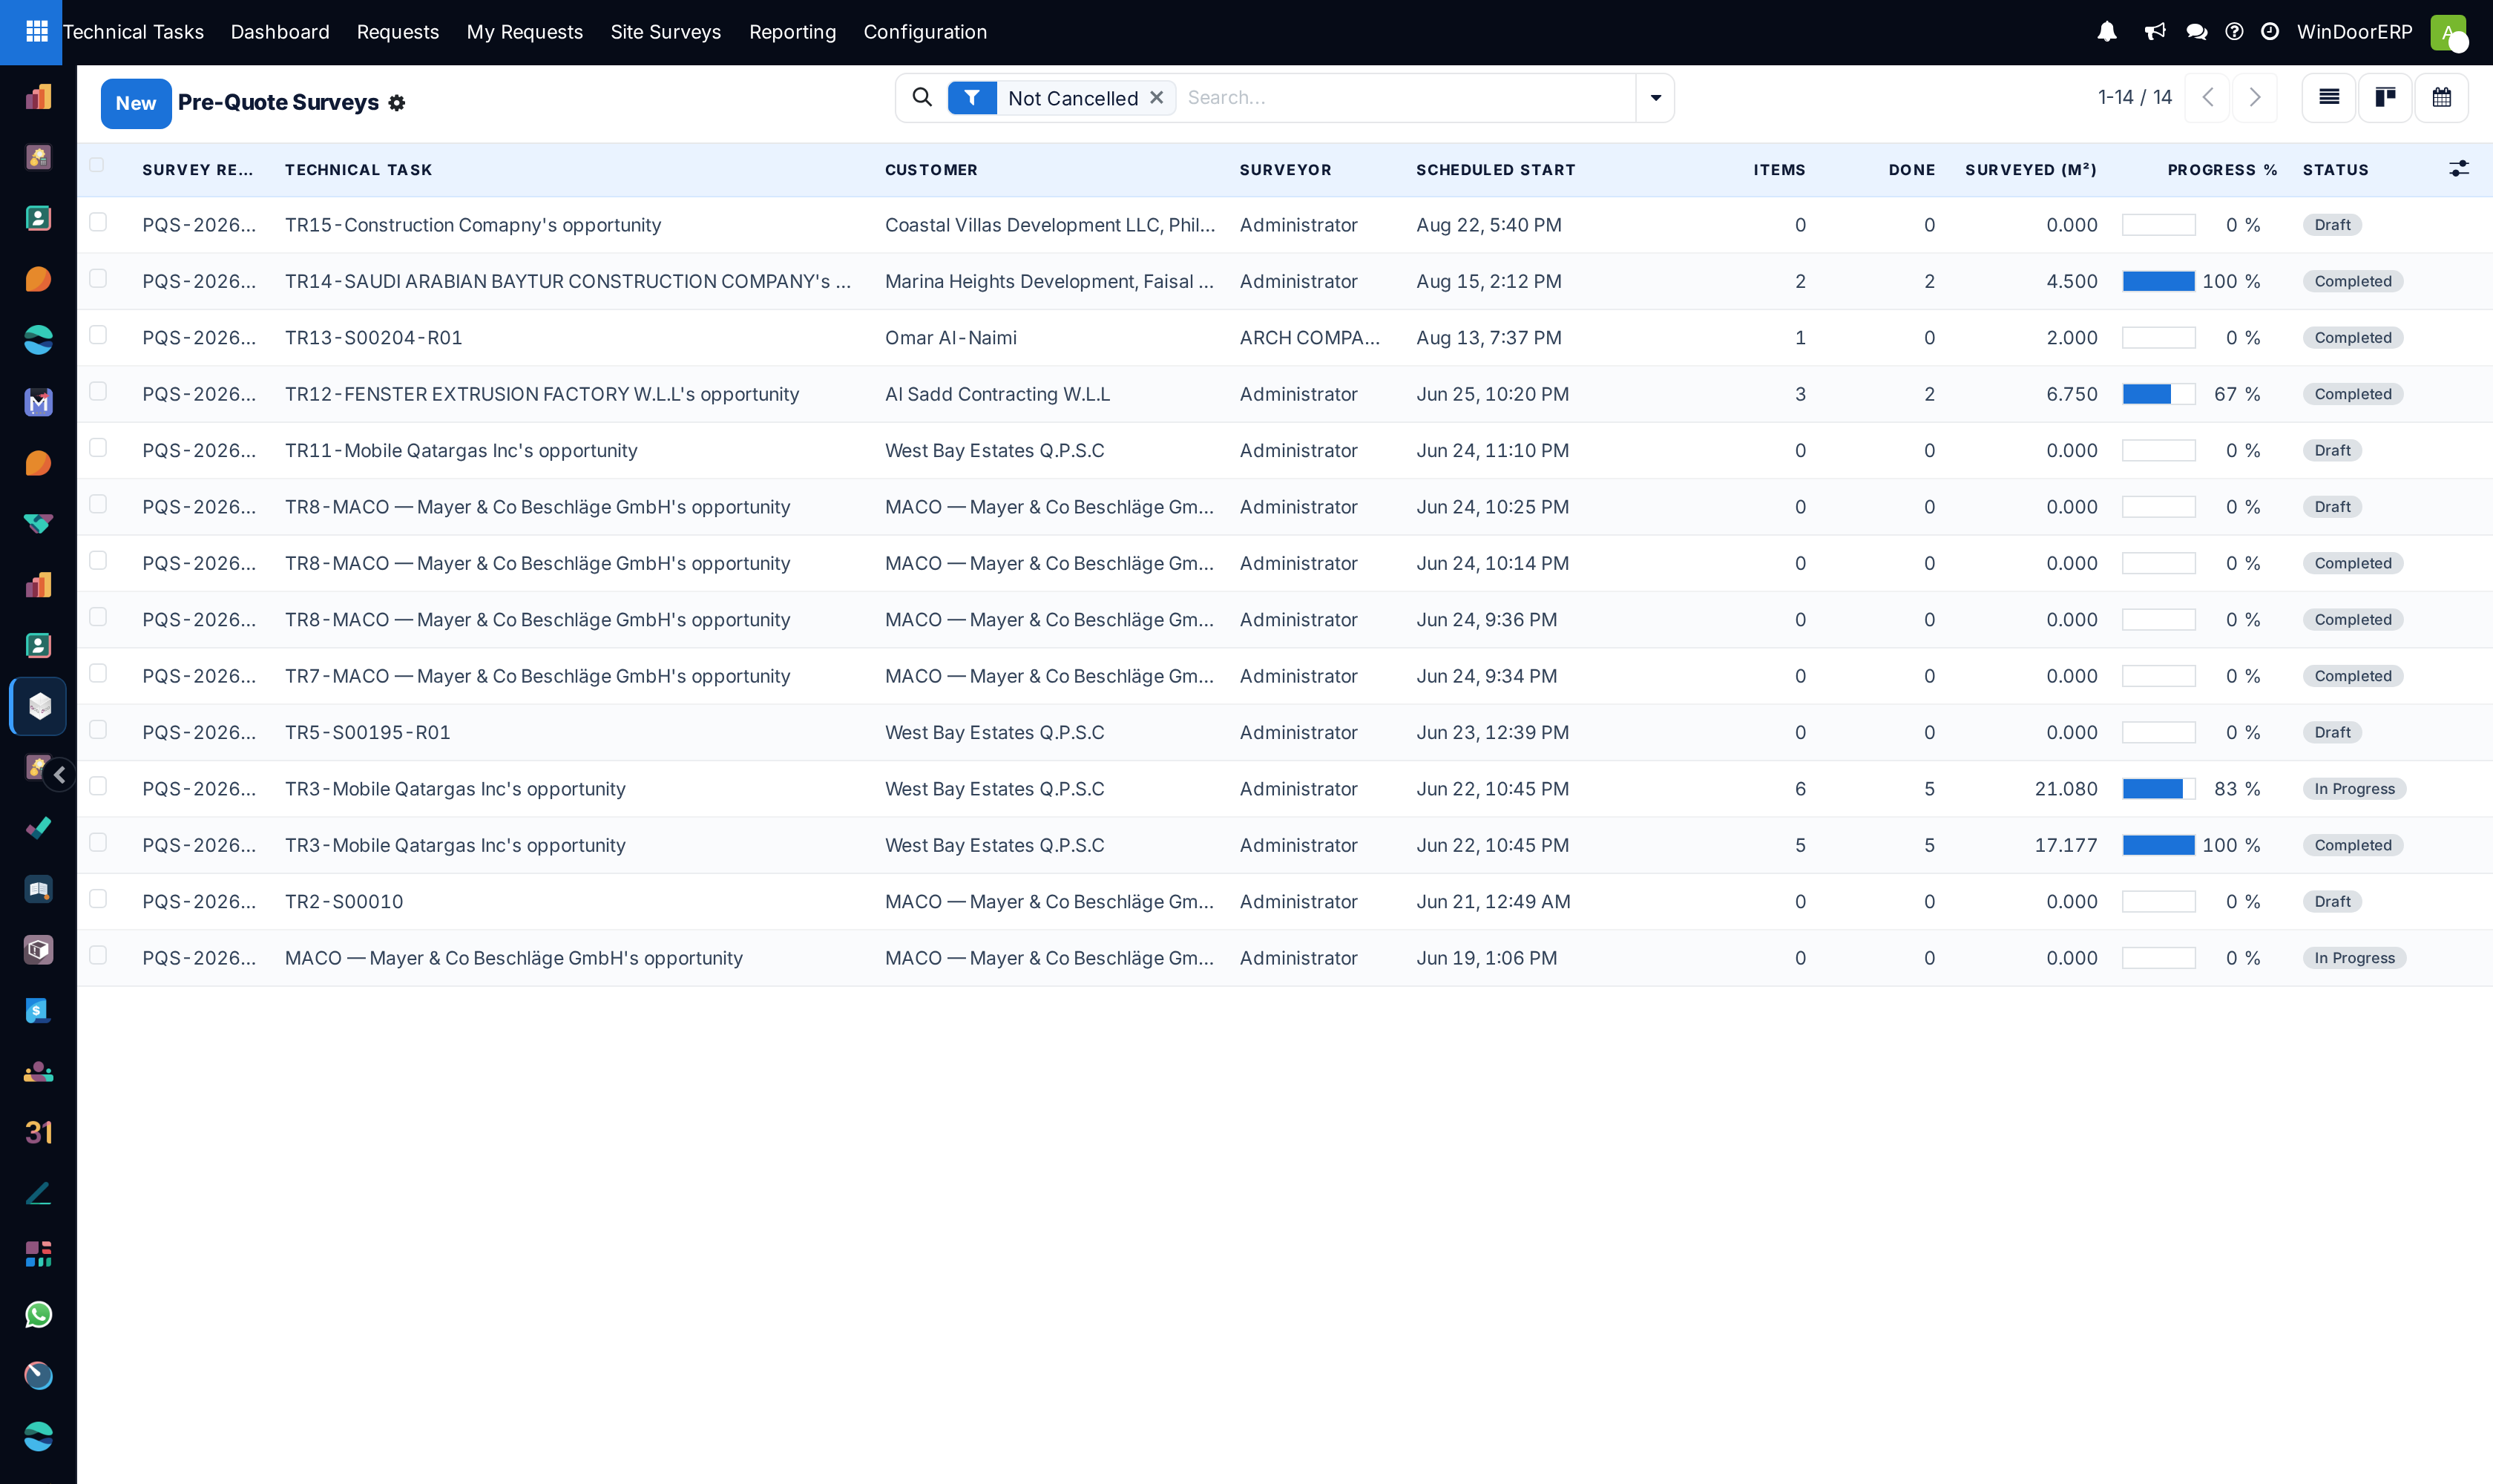Go to the previous page of records
Viewport: 2493px width, 1484px height.
2207,97
